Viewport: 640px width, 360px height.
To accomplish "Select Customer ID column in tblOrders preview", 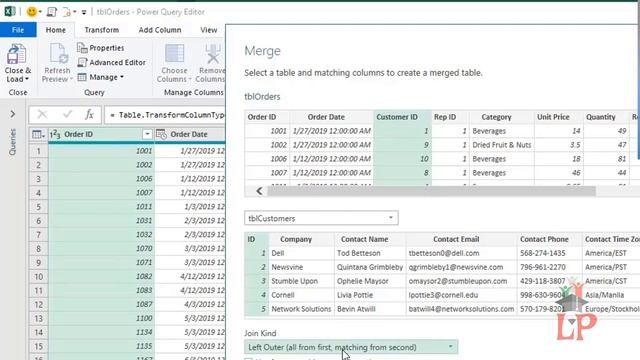I will pyautogui.click(x=402, y=117).
